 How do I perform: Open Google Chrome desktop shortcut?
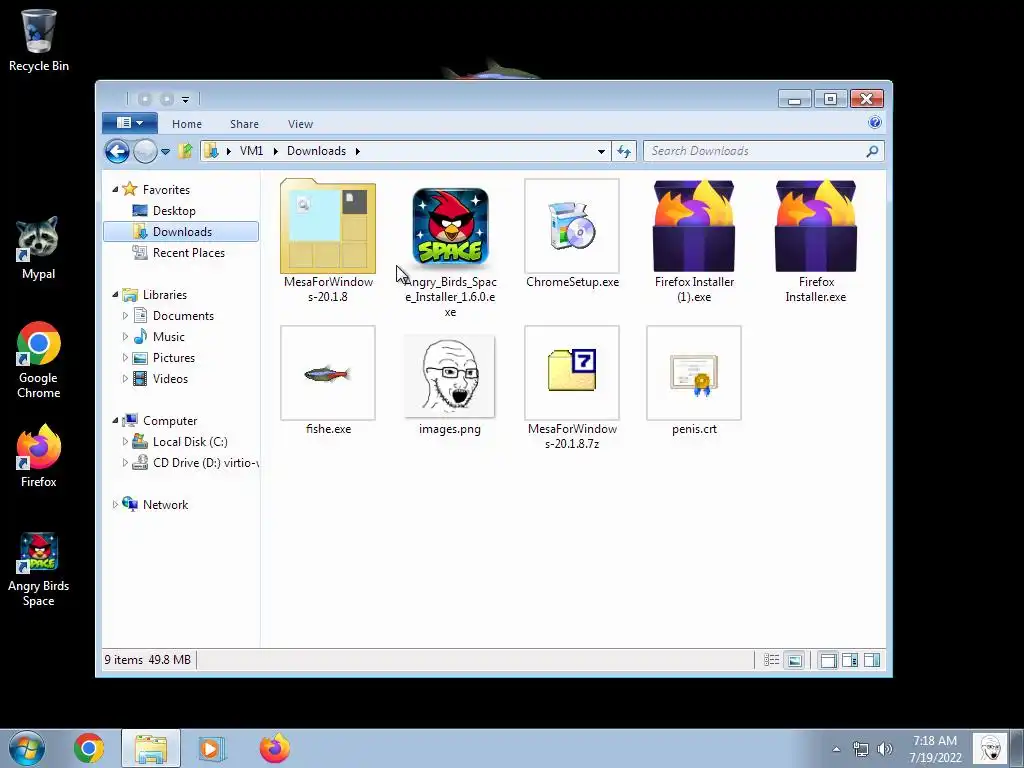pyautogui.click(x=39, y=360)
